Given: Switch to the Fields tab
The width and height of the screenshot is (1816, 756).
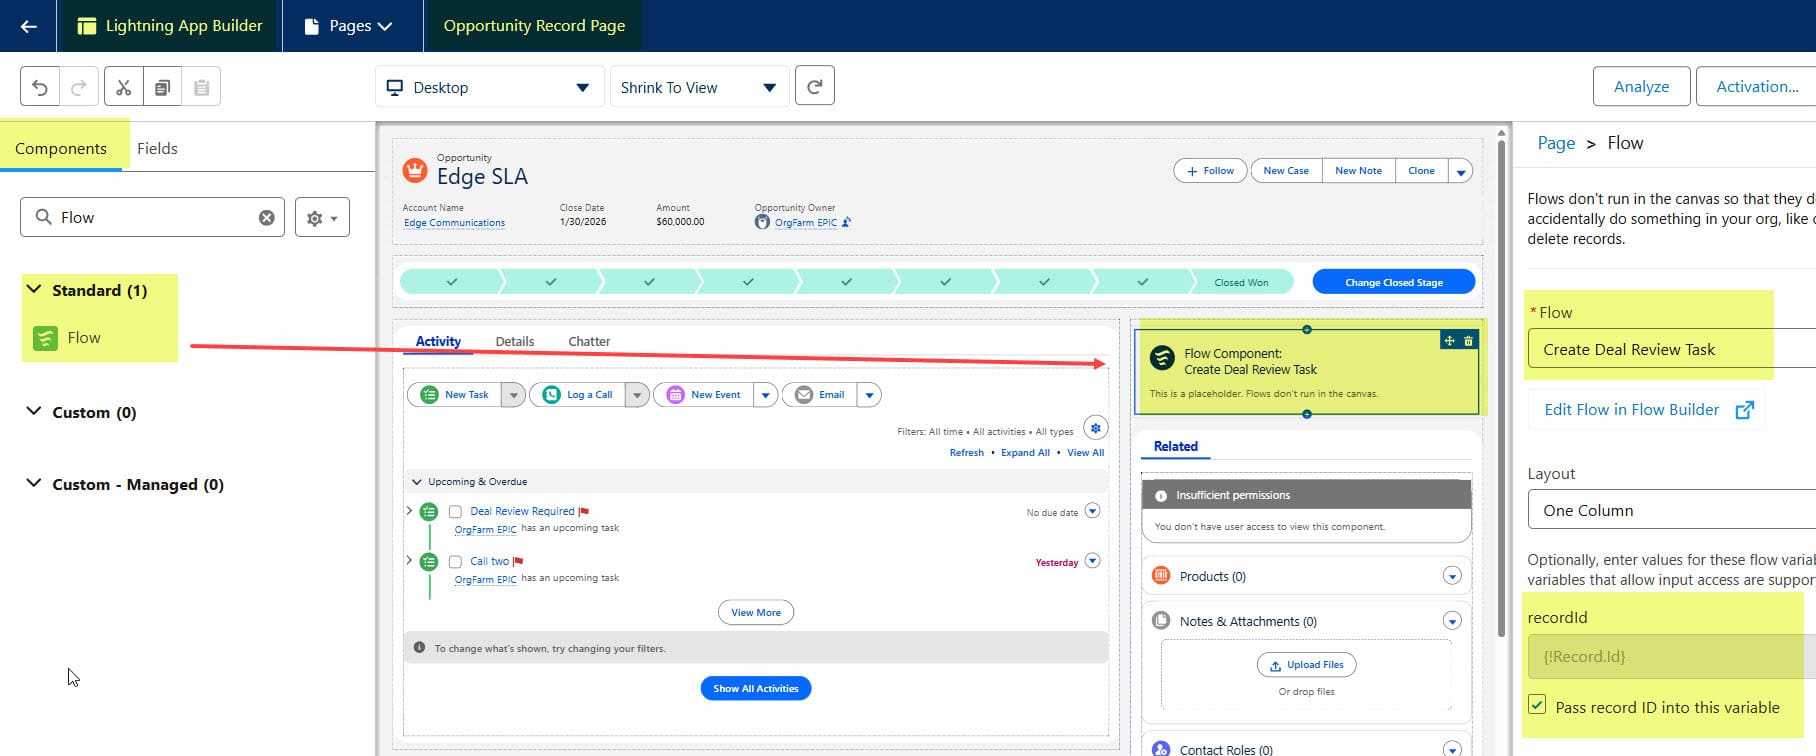Looking at the screenshot, I should 157,148.
